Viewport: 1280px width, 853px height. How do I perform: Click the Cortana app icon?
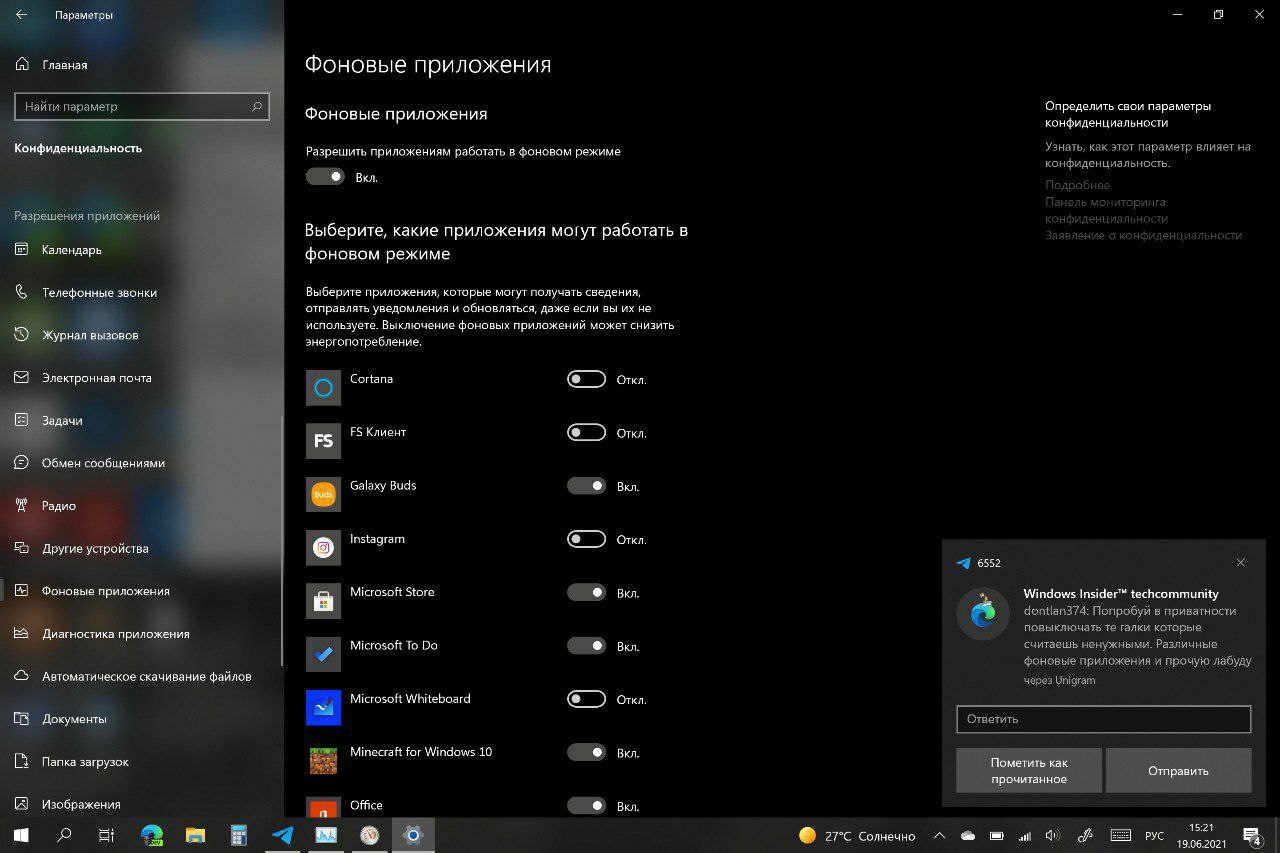coord(323,388)
